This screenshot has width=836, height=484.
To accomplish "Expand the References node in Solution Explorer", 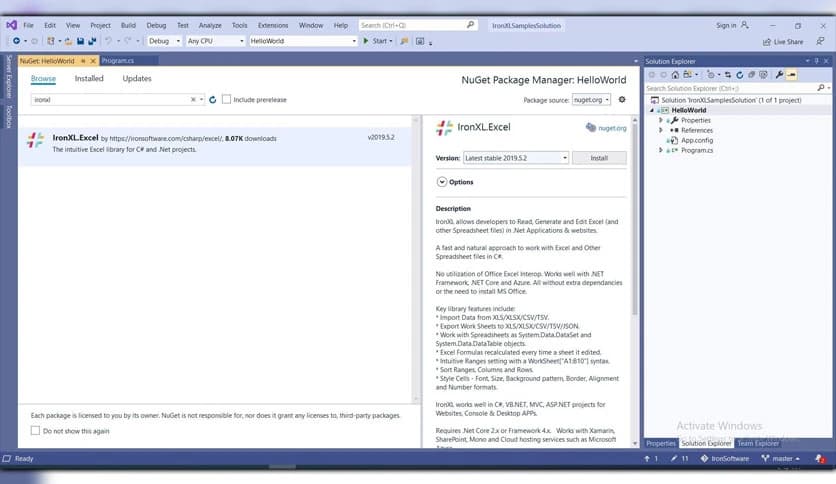I will (x=661, y=130).
